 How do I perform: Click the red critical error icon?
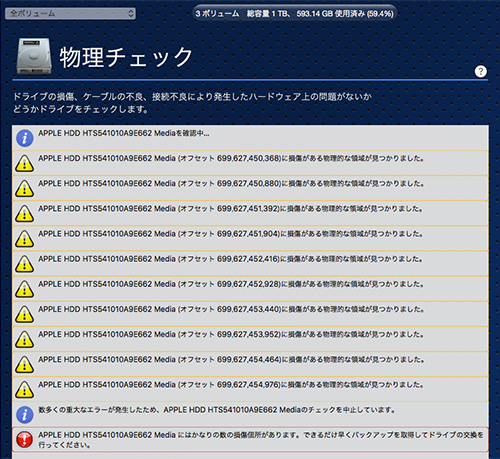tap(25, 439)
